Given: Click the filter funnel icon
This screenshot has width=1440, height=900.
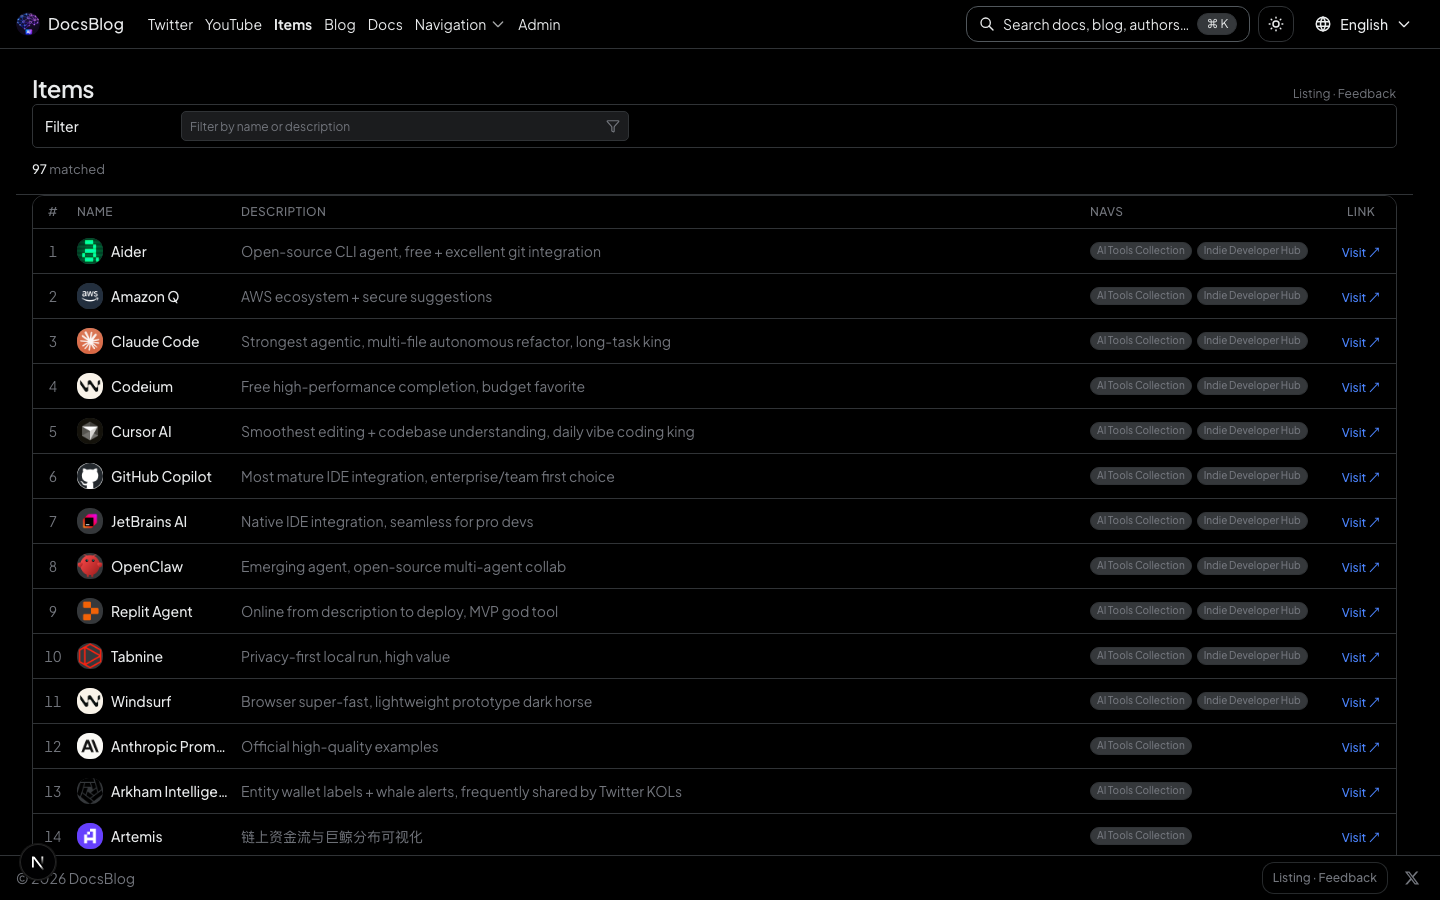Looking at the screenshot, I should (613, 126).
